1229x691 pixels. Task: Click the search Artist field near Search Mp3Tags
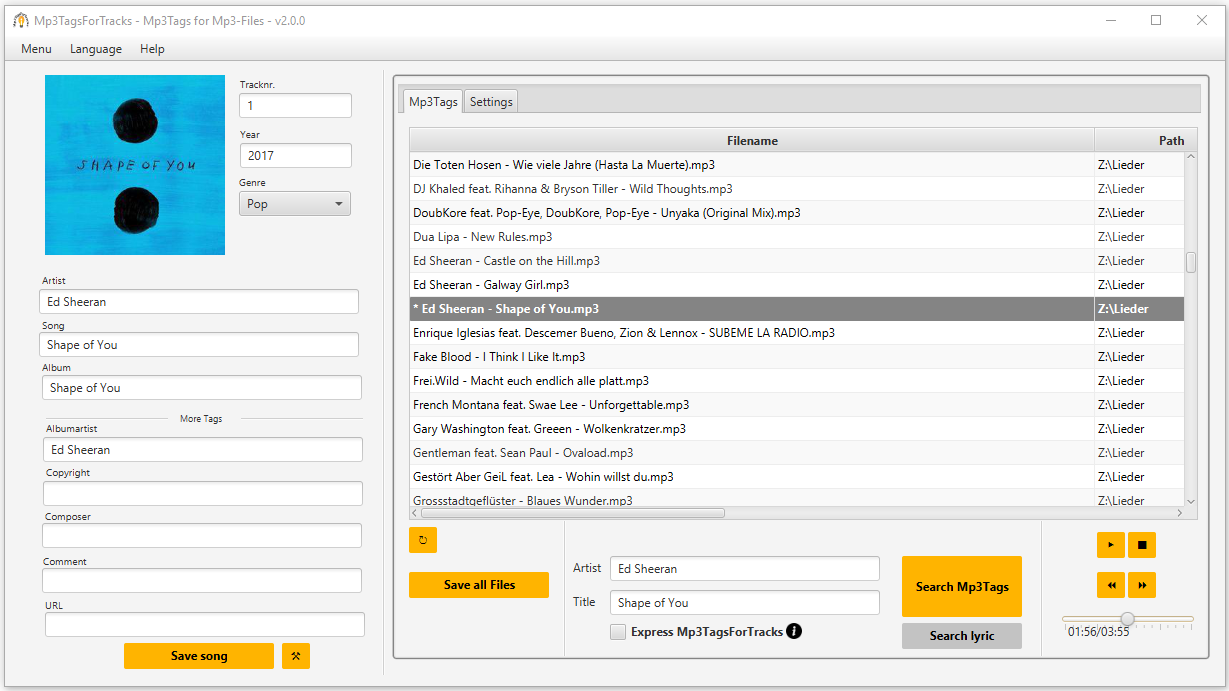(745, 568)
